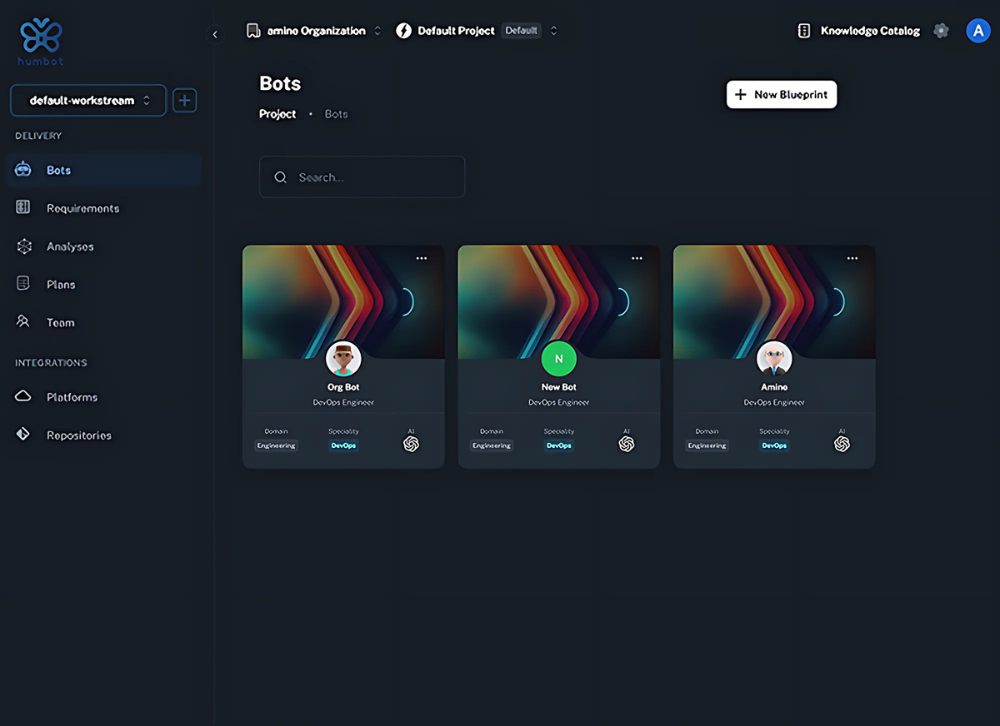The width and height of the screenshot is (1000, 726).
Task: Click the user avatar 'A' icon
Action: 977,31
